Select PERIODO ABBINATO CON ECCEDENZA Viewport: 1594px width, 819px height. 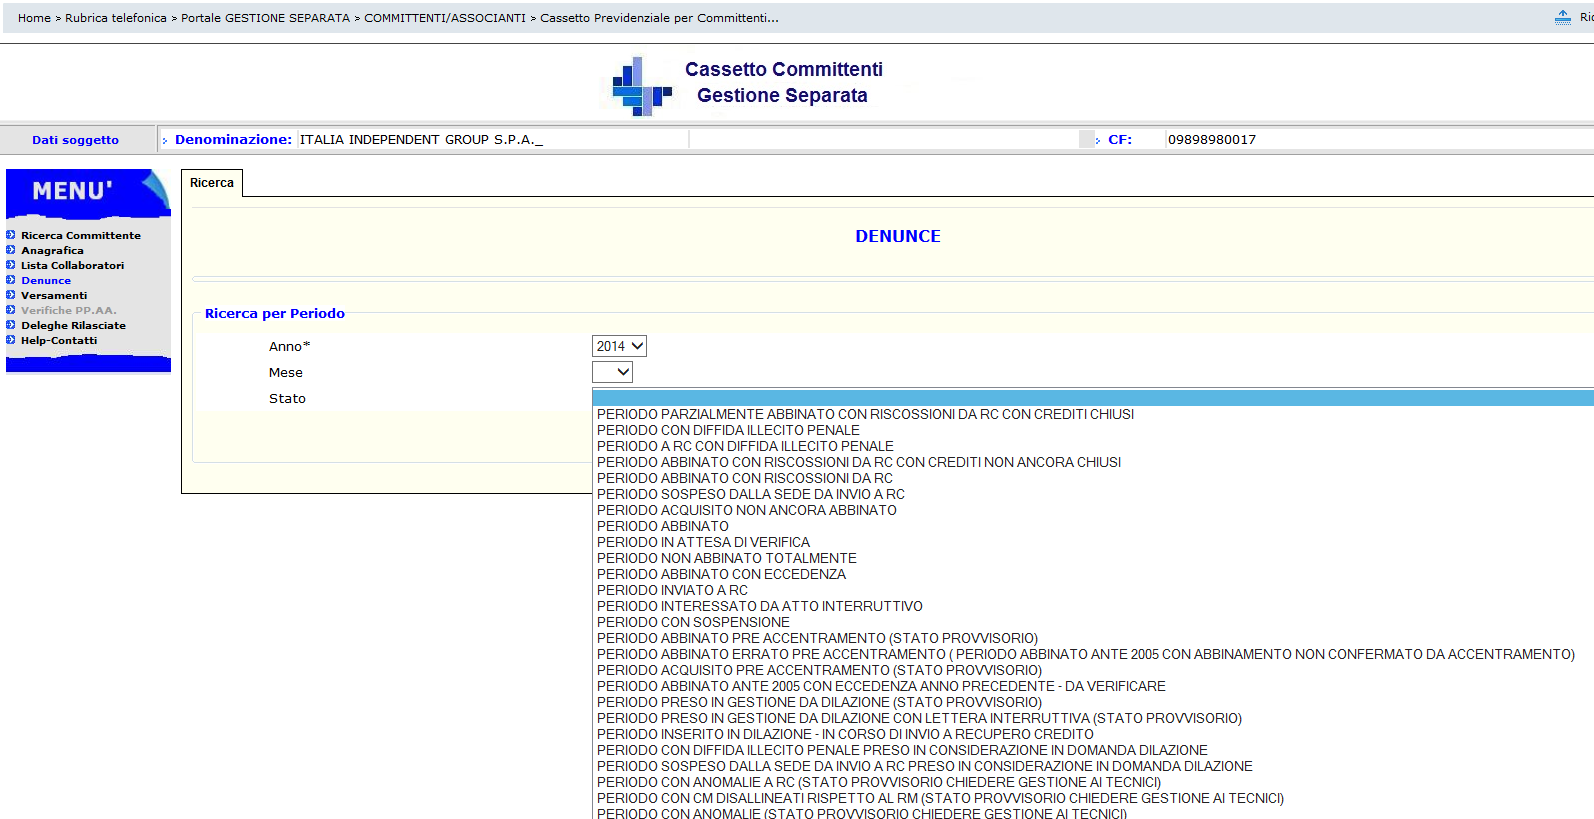pos(1093,574)
